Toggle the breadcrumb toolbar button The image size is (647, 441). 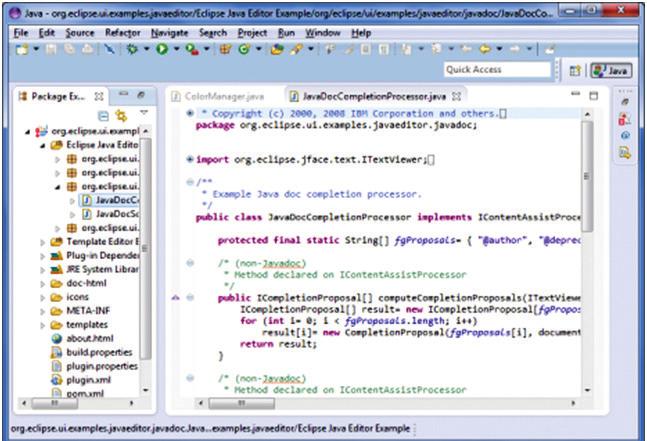(329, 50)
